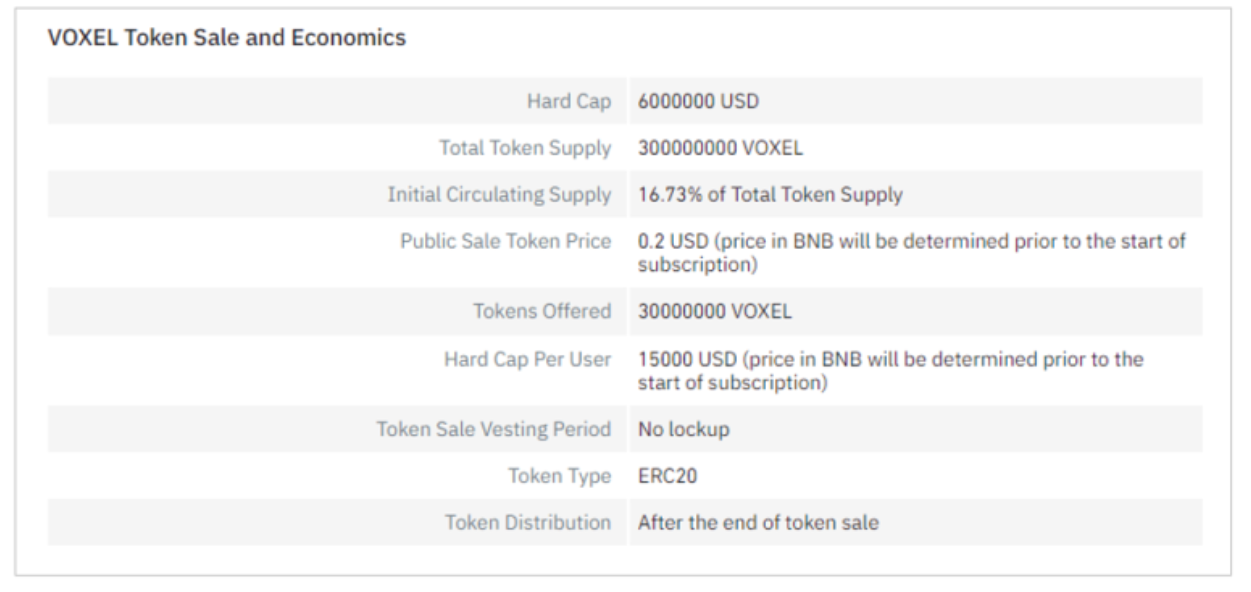Image resolution: width=1251 pixels, height=592 pixels.
Task: Click the After the end of token sale text
Action: click(x=759, y=522)
